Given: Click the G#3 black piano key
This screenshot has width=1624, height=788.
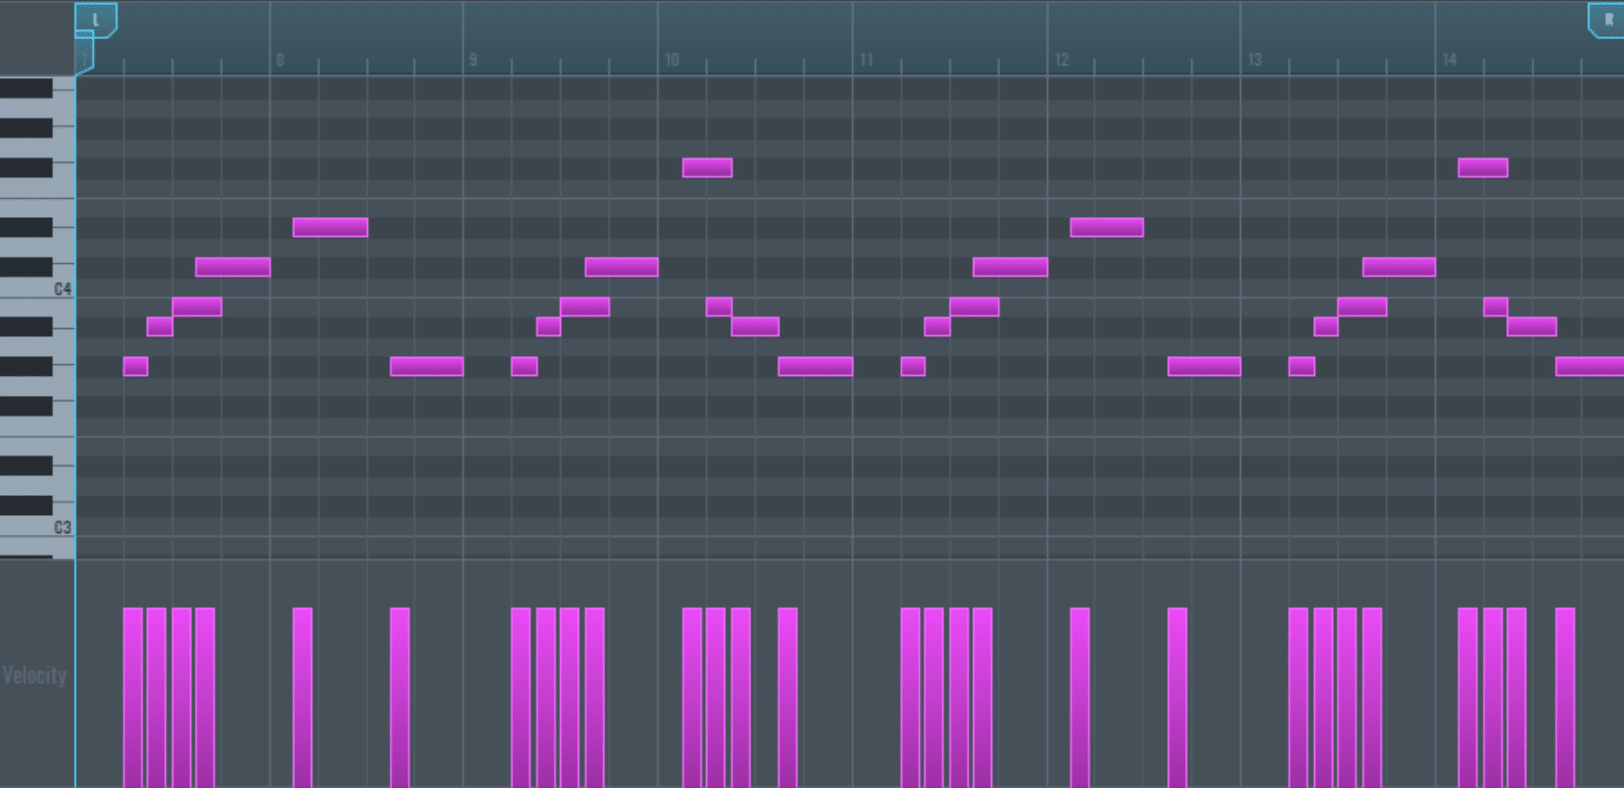Looking at the screenshot, I should [x=26, y=367].
